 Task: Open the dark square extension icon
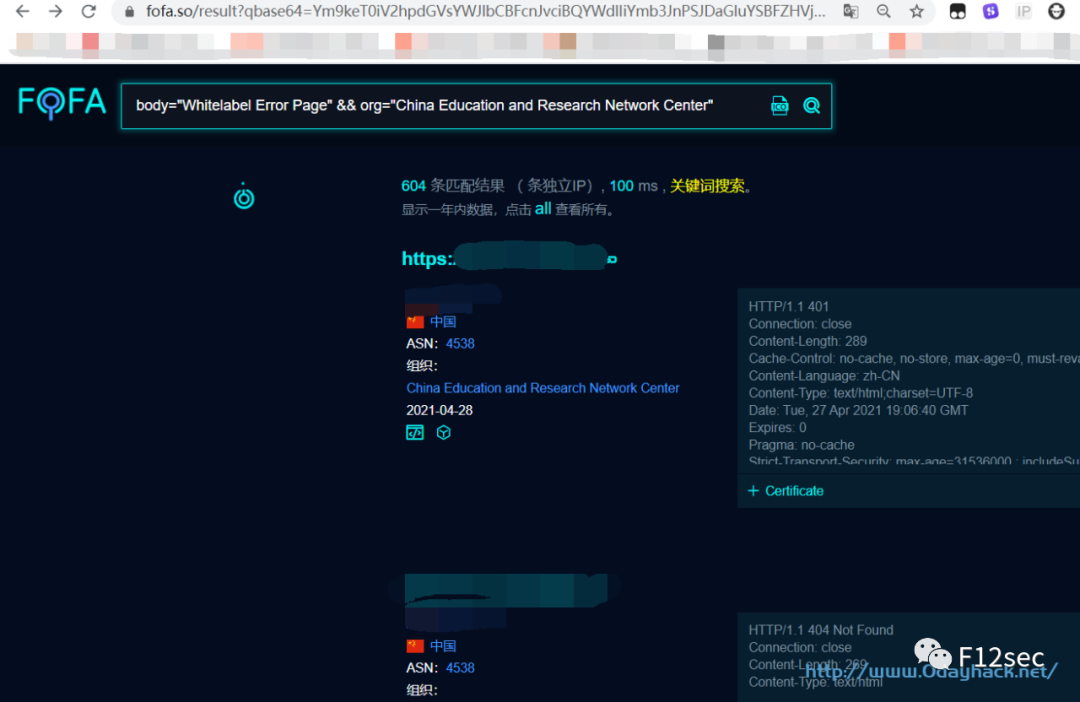pyautogui.click(x=957, y=11)
